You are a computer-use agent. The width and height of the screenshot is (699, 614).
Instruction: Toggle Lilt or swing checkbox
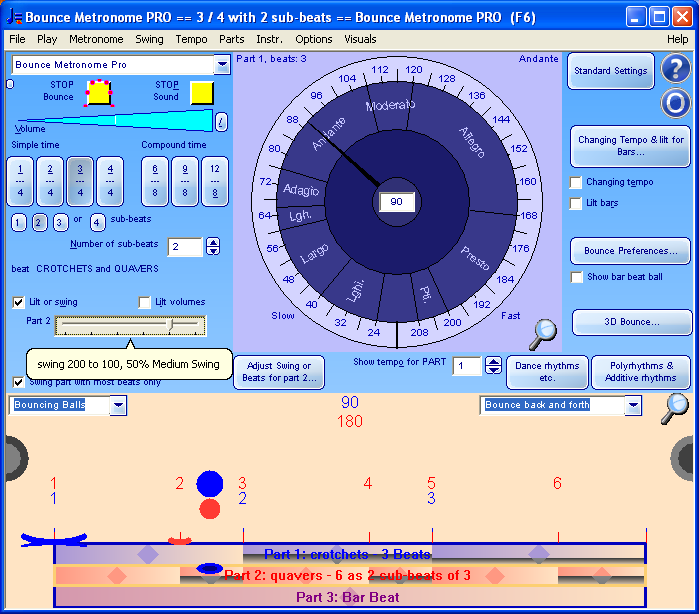pos(18,302)
